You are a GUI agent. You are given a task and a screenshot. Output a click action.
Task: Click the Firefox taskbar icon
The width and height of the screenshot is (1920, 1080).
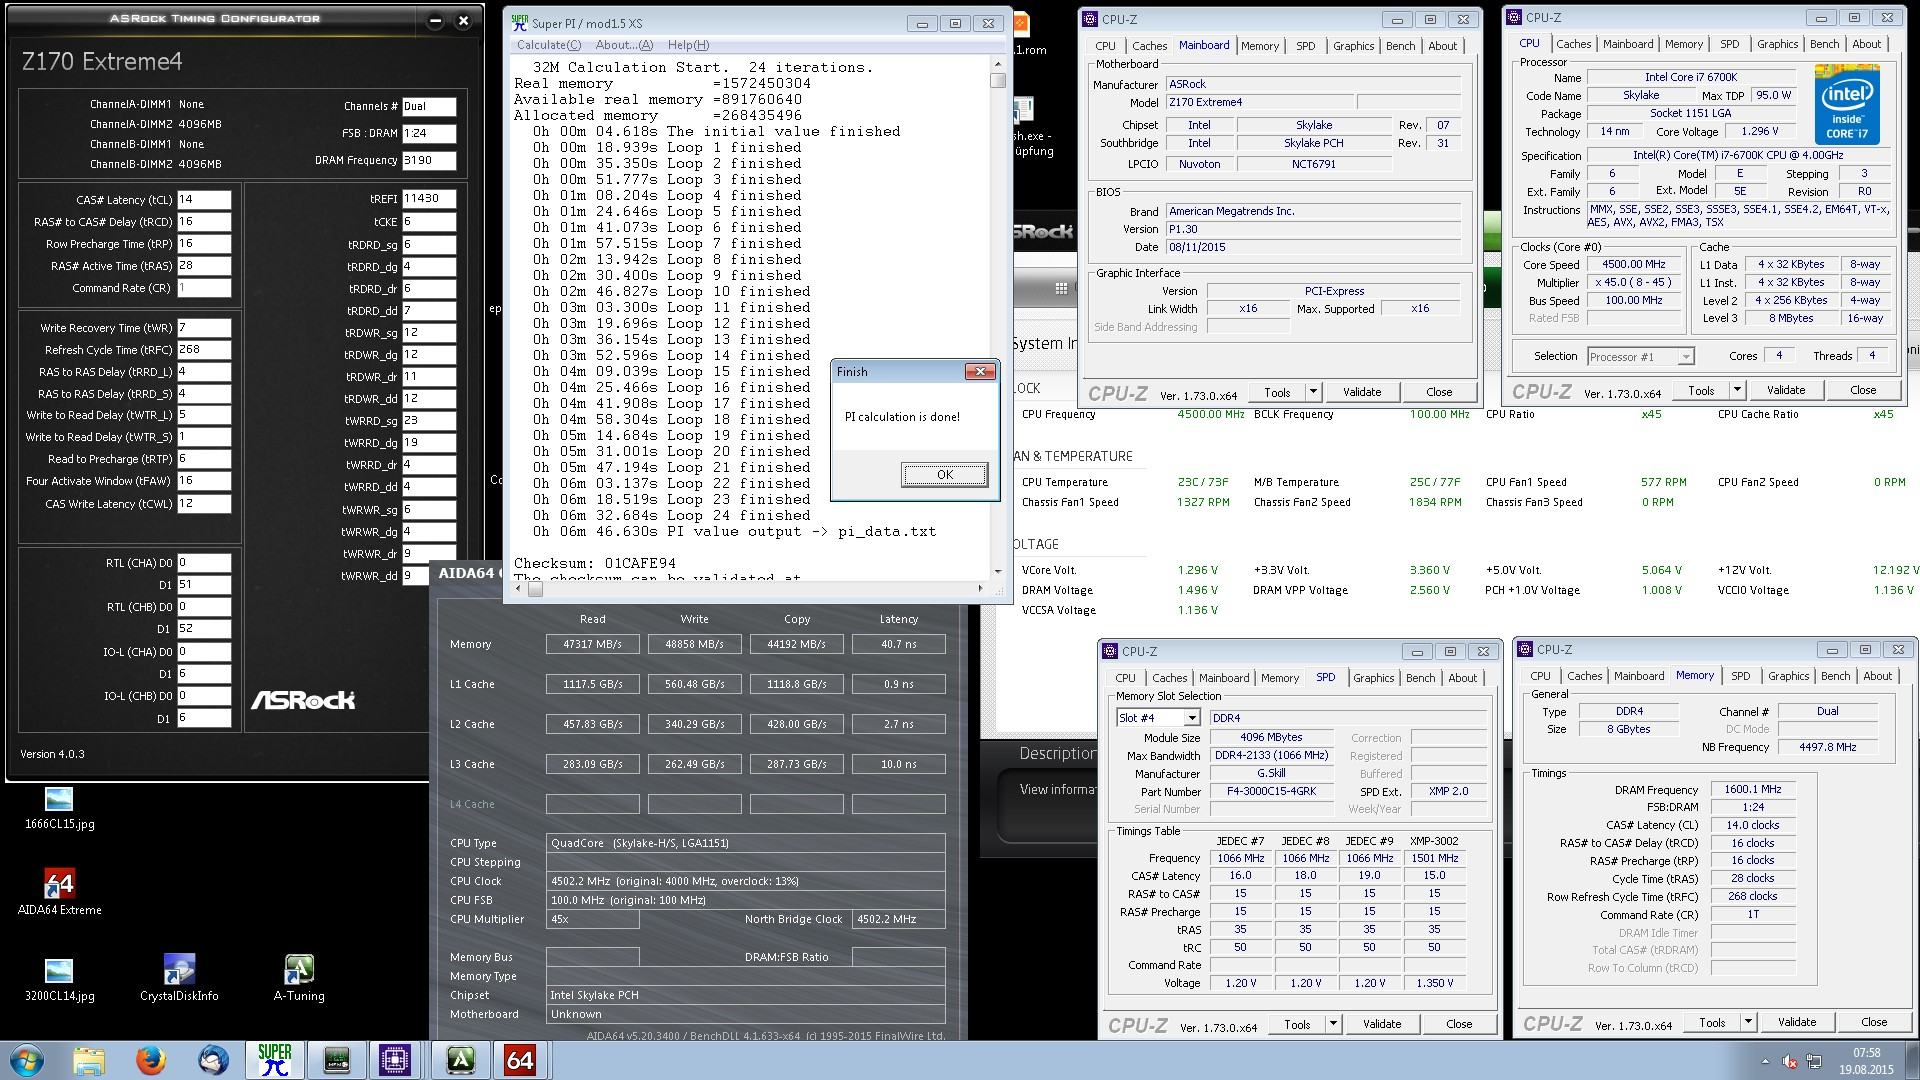pos(151,1060)
